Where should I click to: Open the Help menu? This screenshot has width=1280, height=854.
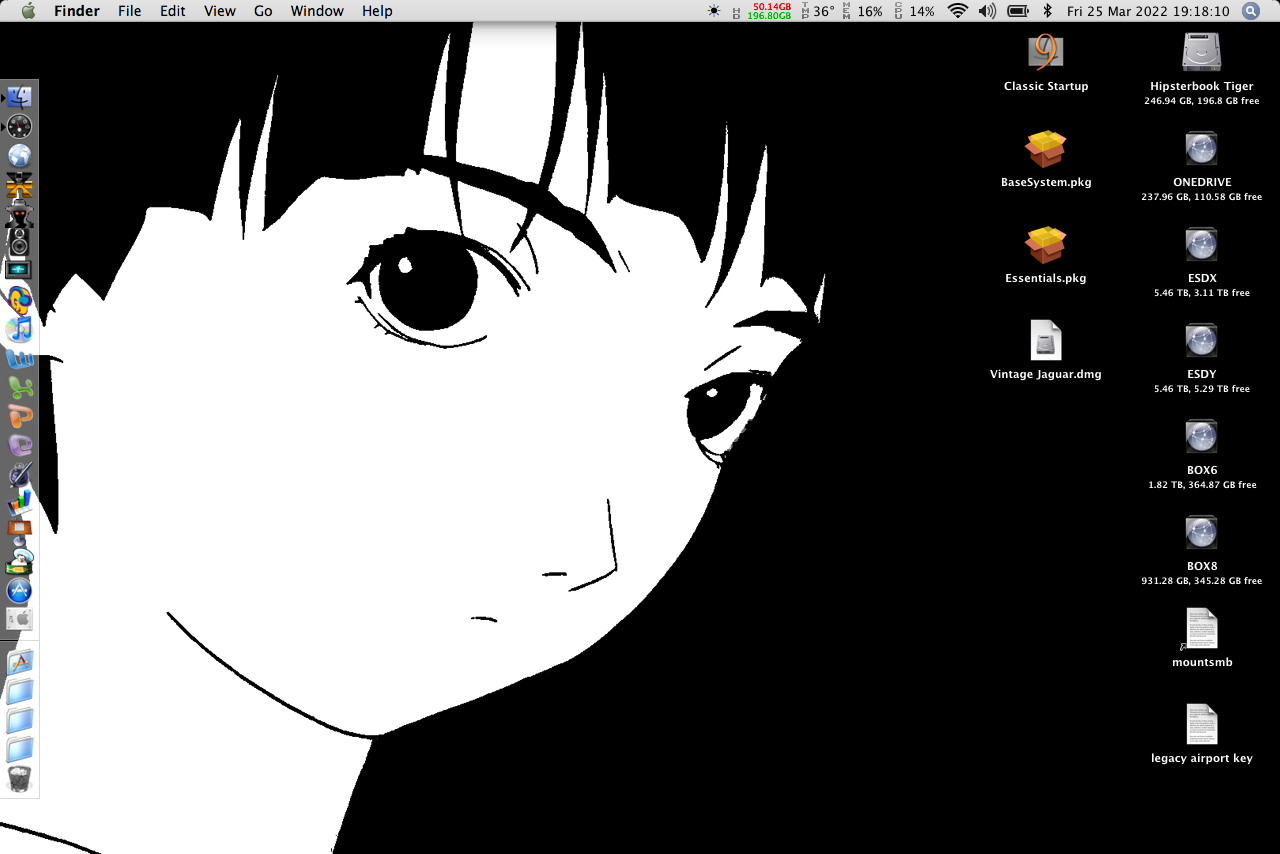(377, 11)
